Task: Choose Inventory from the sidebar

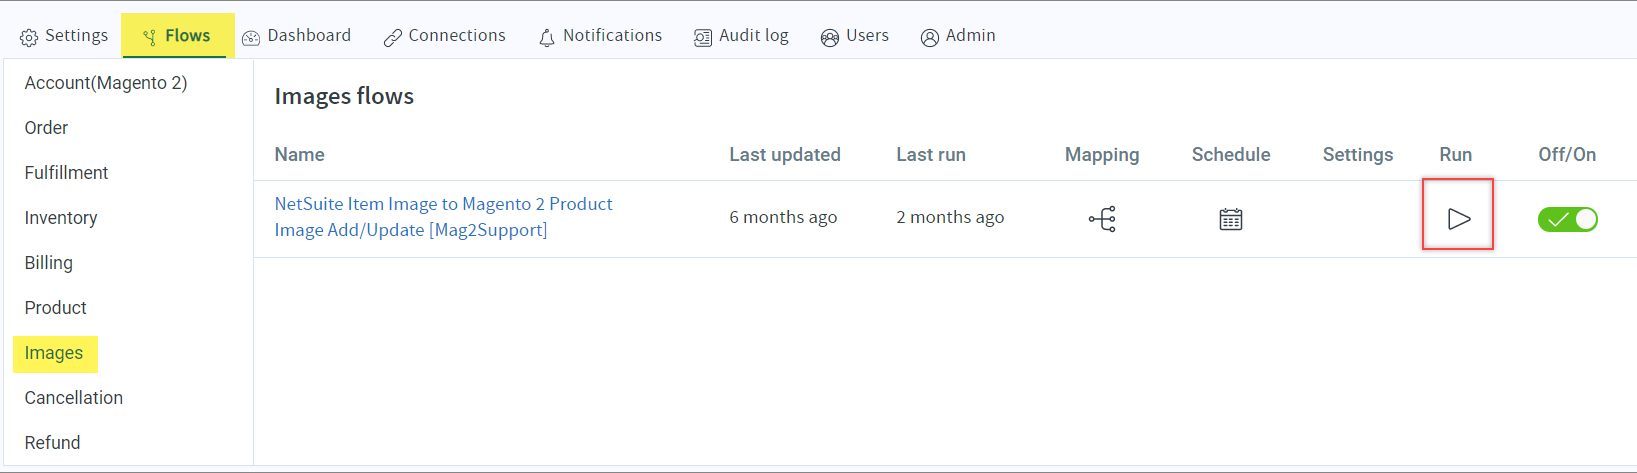Action: coord(61,218)
